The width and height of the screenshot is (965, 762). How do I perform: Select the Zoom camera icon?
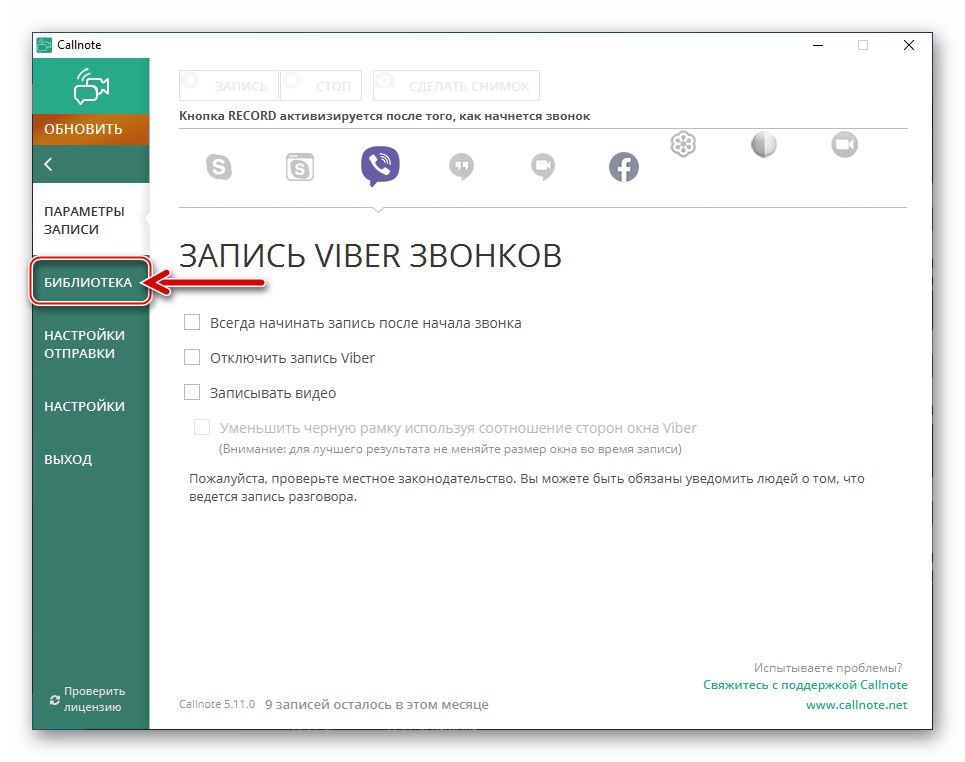(x=844, y=145)
